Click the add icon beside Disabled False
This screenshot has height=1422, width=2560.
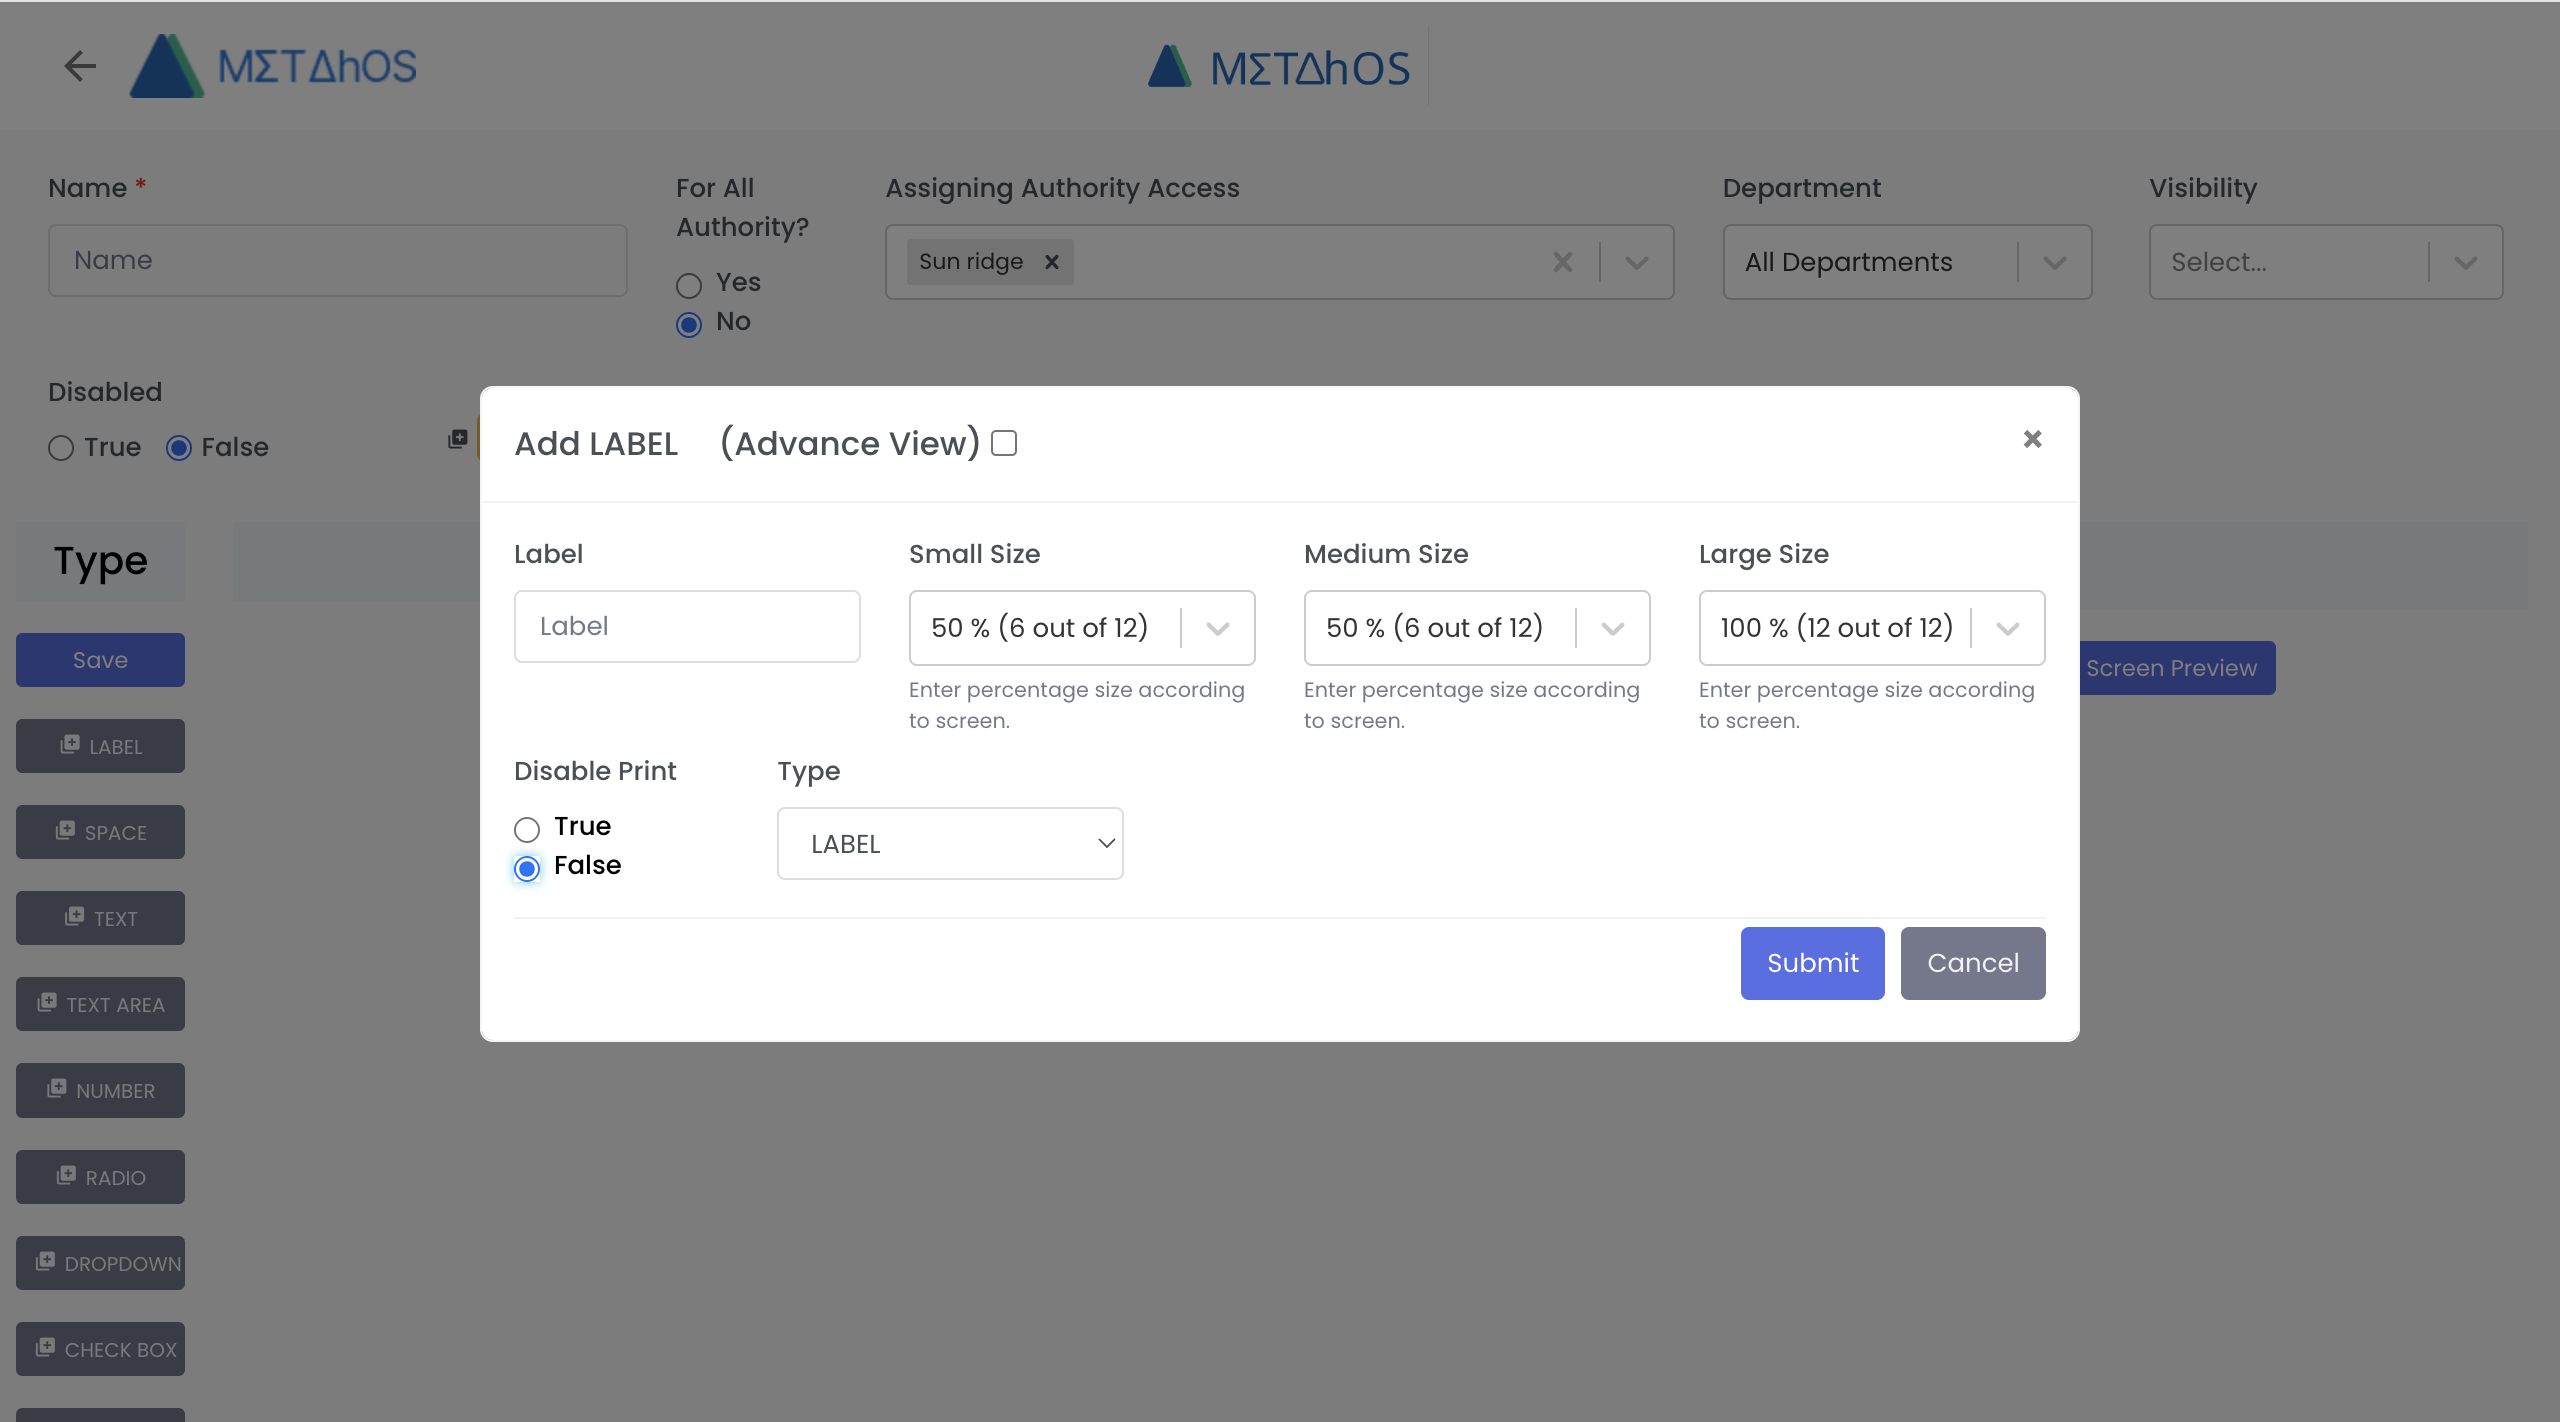tap(457, 439)
